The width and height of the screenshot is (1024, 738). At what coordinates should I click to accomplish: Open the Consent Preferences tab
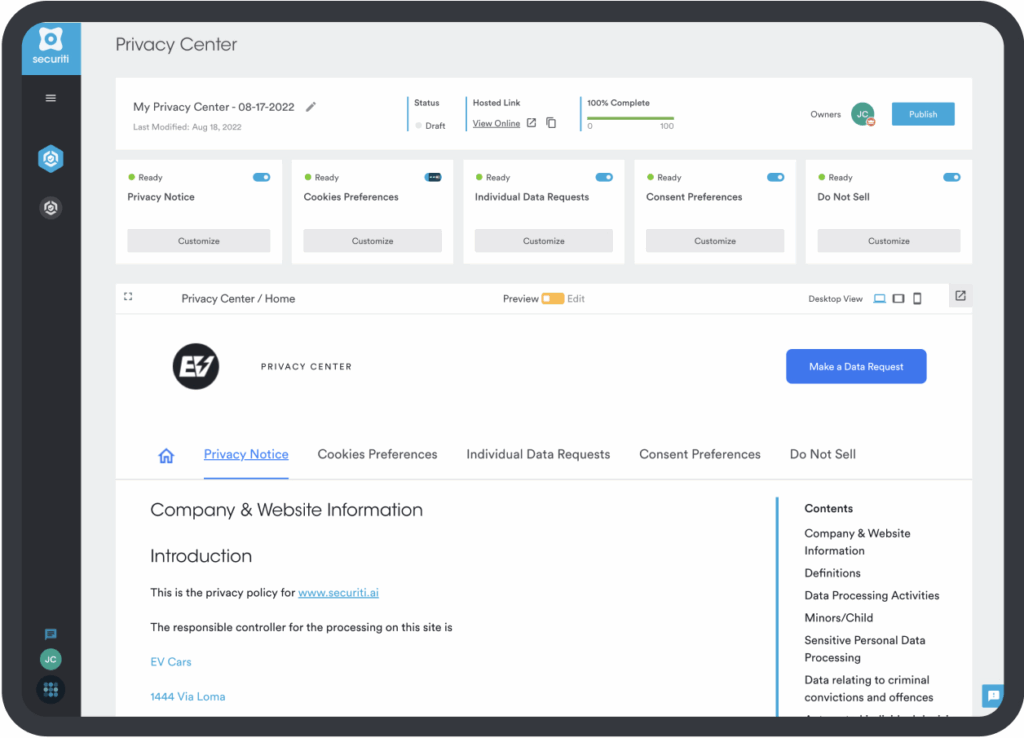699,454
